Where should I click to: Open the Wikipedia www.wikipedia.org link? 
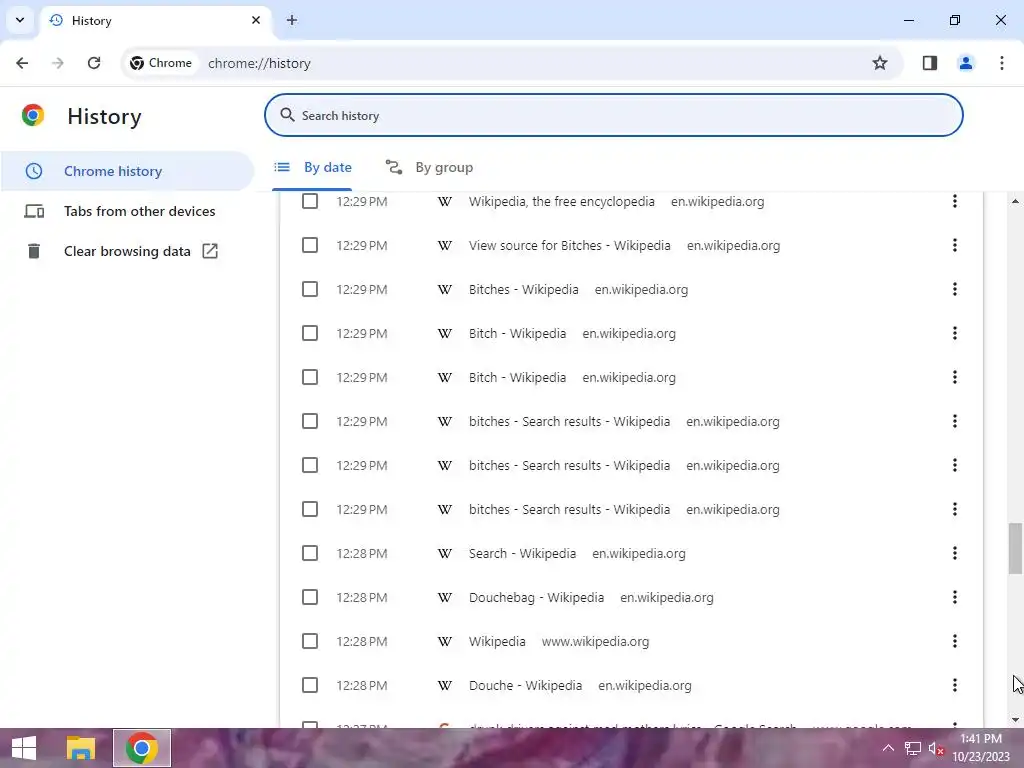pos(497,641)
